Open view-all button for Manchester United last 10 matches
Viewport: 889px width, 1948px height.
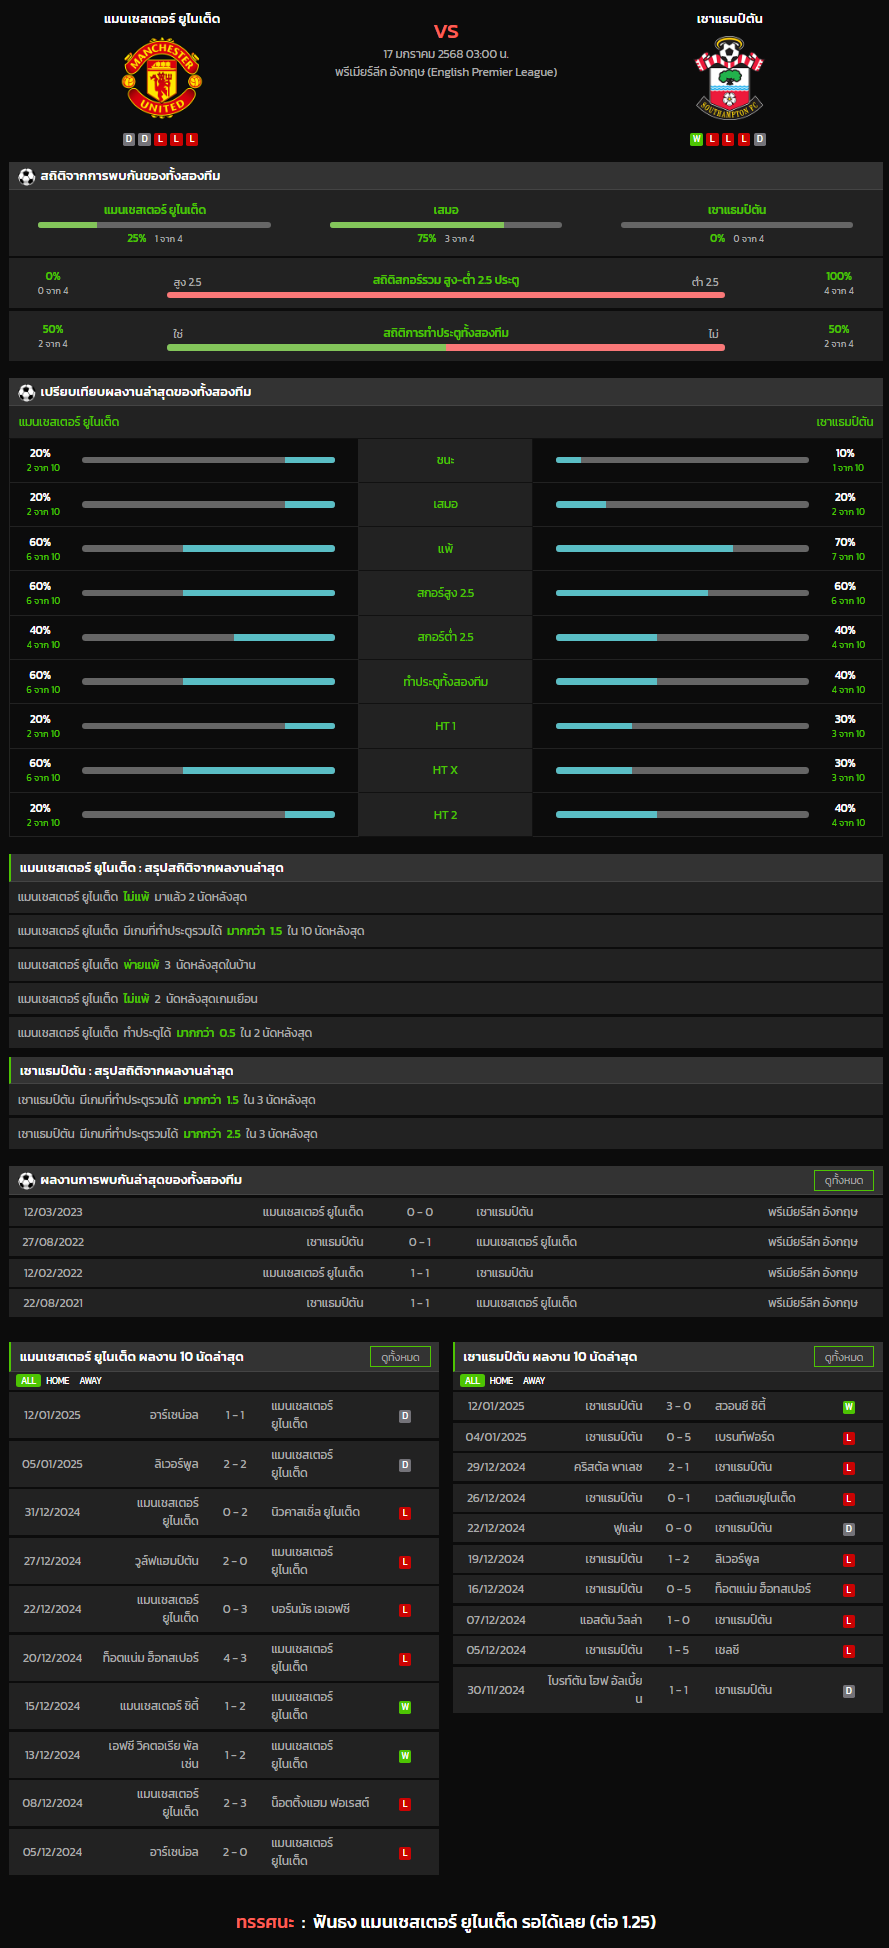[400, 1357]
